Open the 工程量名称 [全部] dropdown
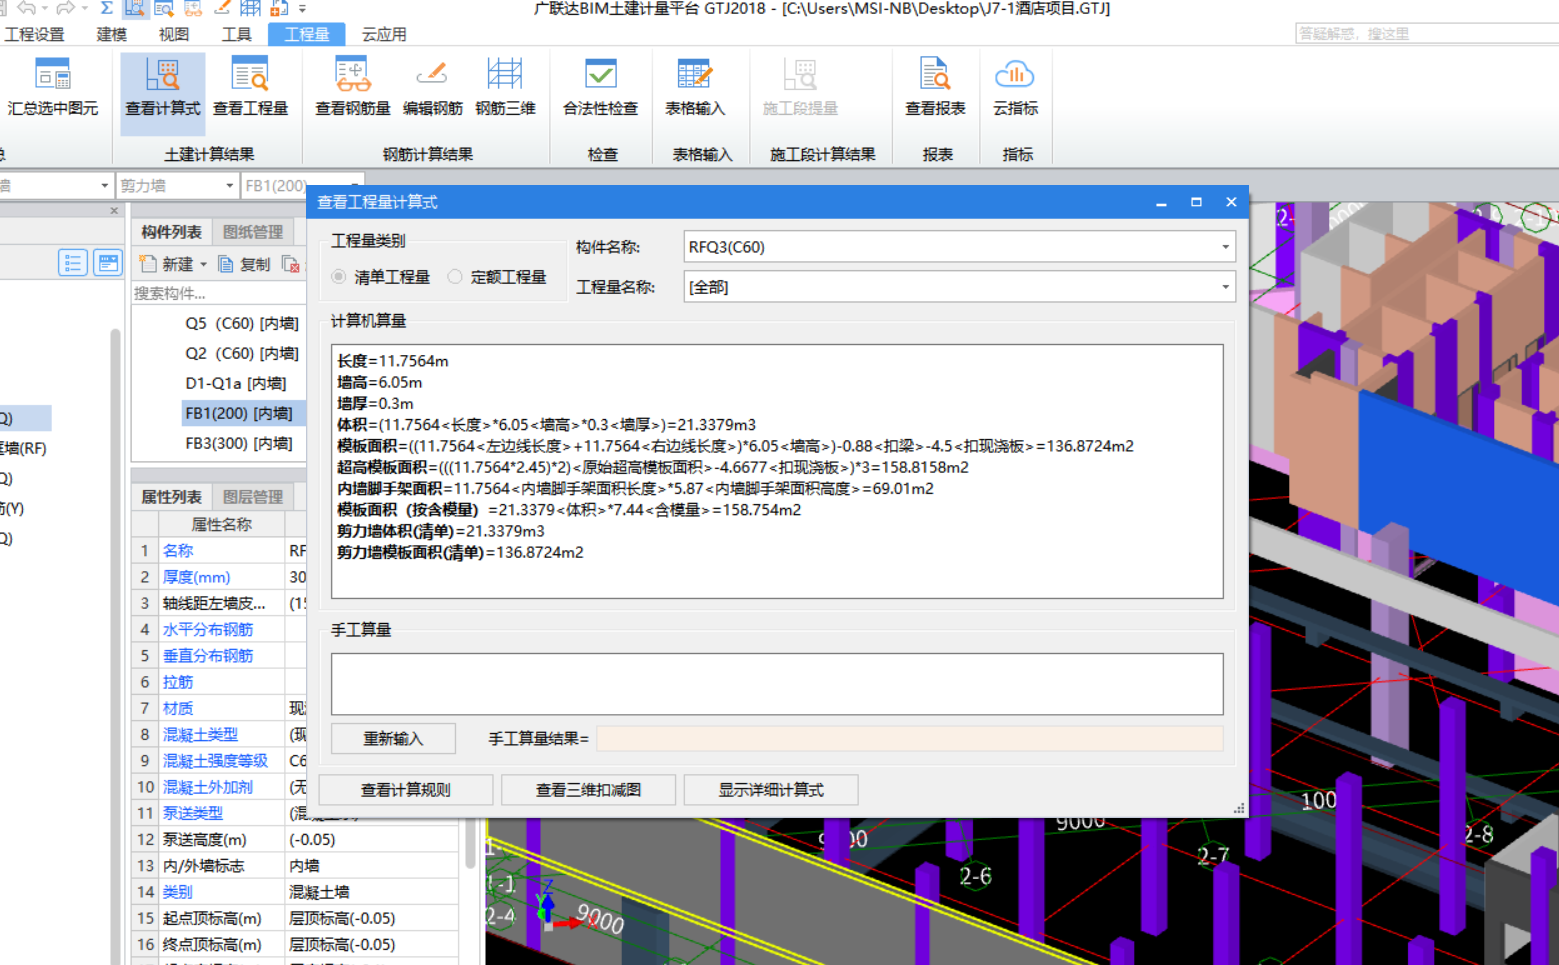The image size is (1559, 965). click(x=1225, y=287)
